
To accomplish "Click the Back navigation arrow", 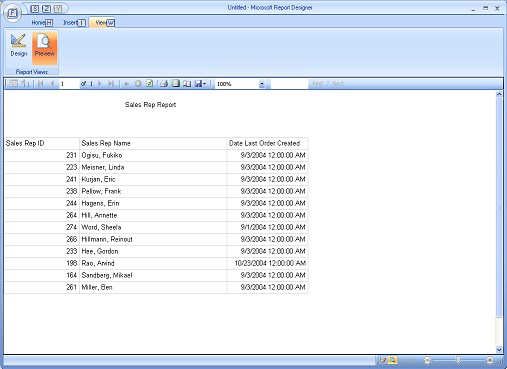I will [x=126, y=84].
